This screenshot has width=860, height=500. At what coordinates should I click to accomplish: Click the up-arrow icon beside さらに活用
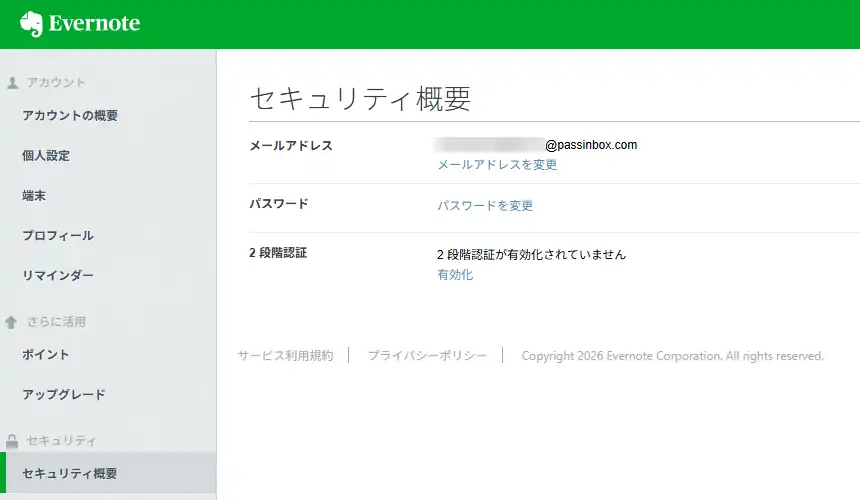pyautogui.click(x=12, y=322)
